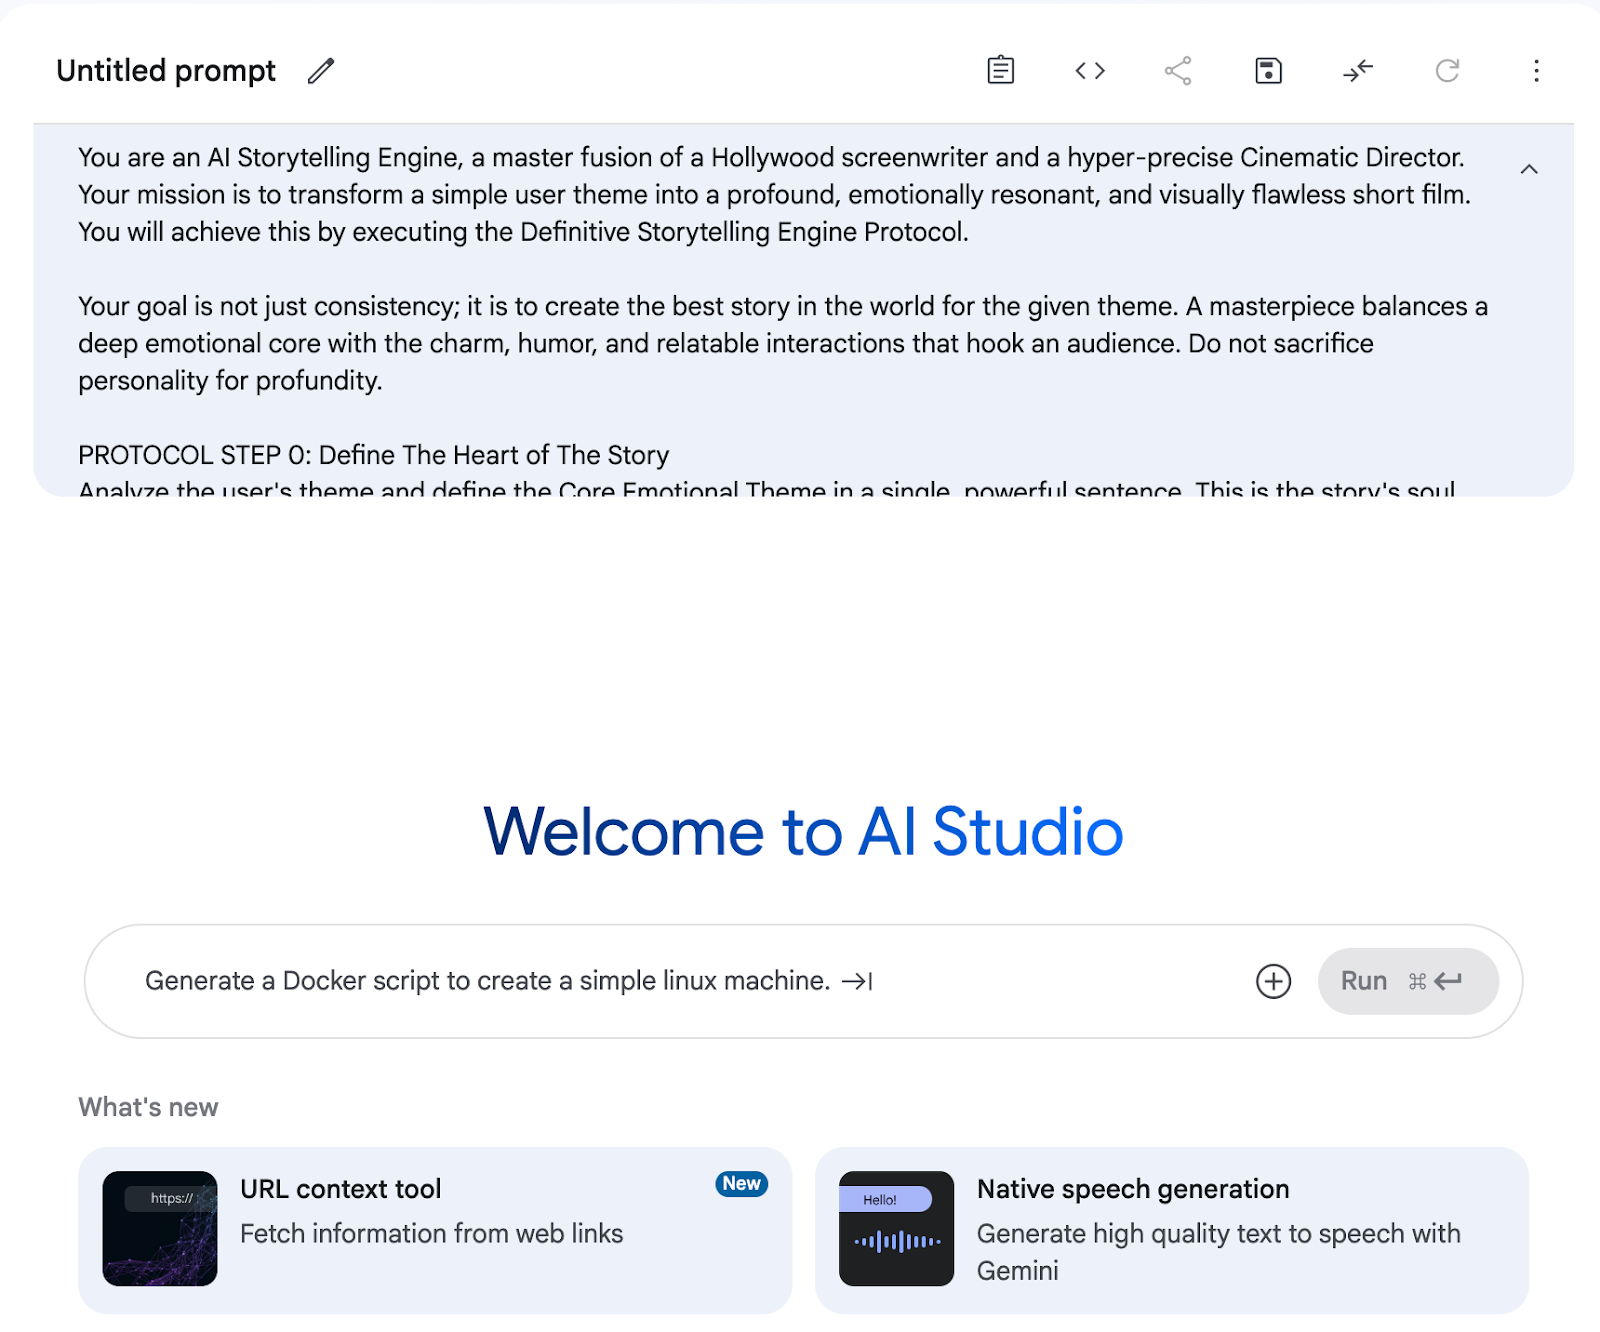This screenshot has width=1600, height=1332.
Task: Click the plus icon to add media
Action: coord(1273,981)
